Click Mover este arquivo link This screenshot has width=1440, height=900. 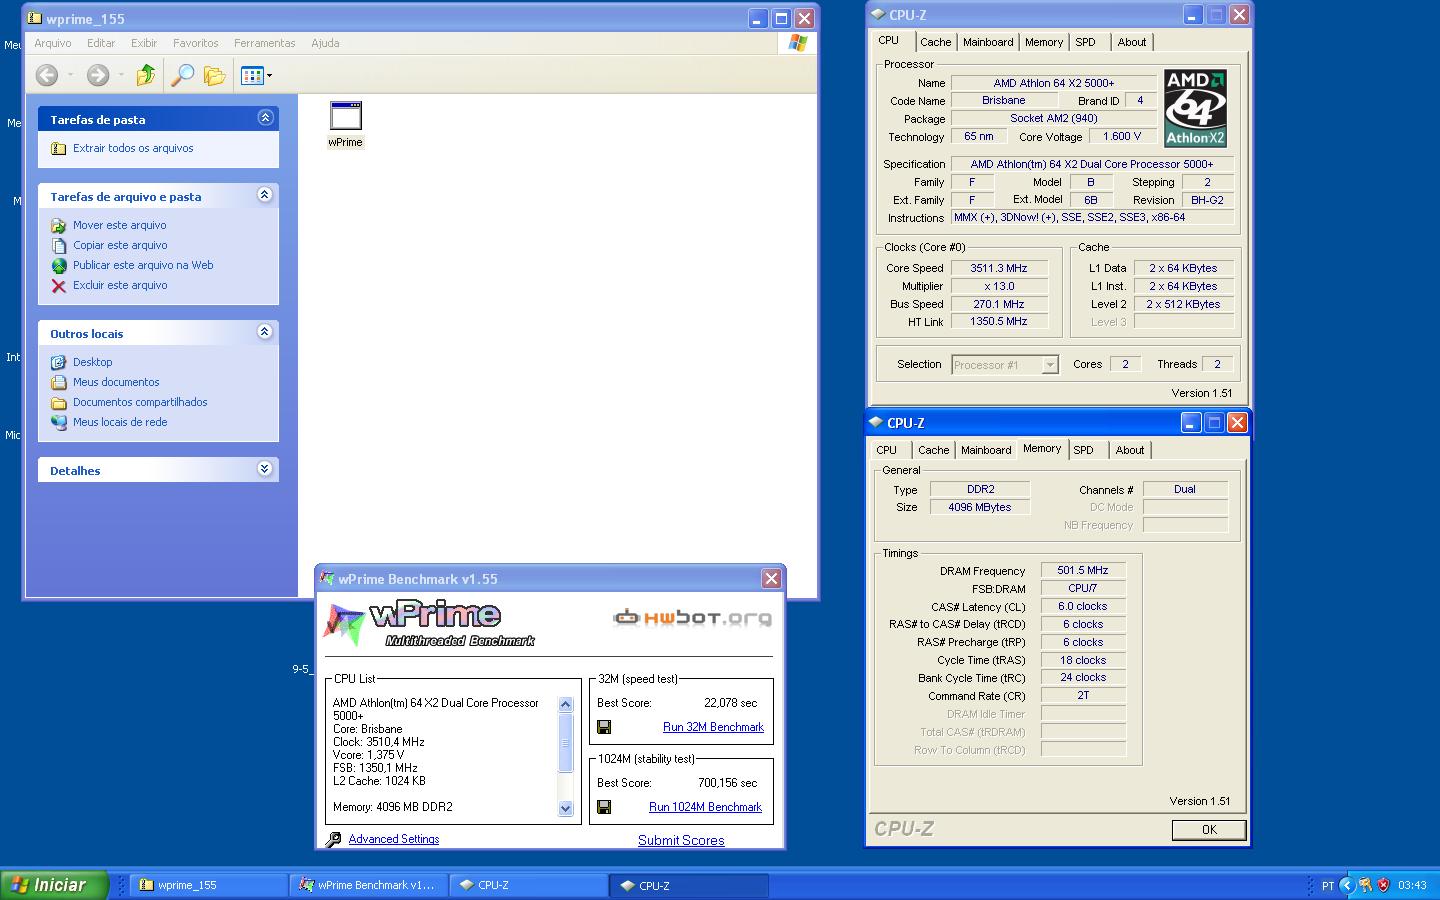click(119, 225)
